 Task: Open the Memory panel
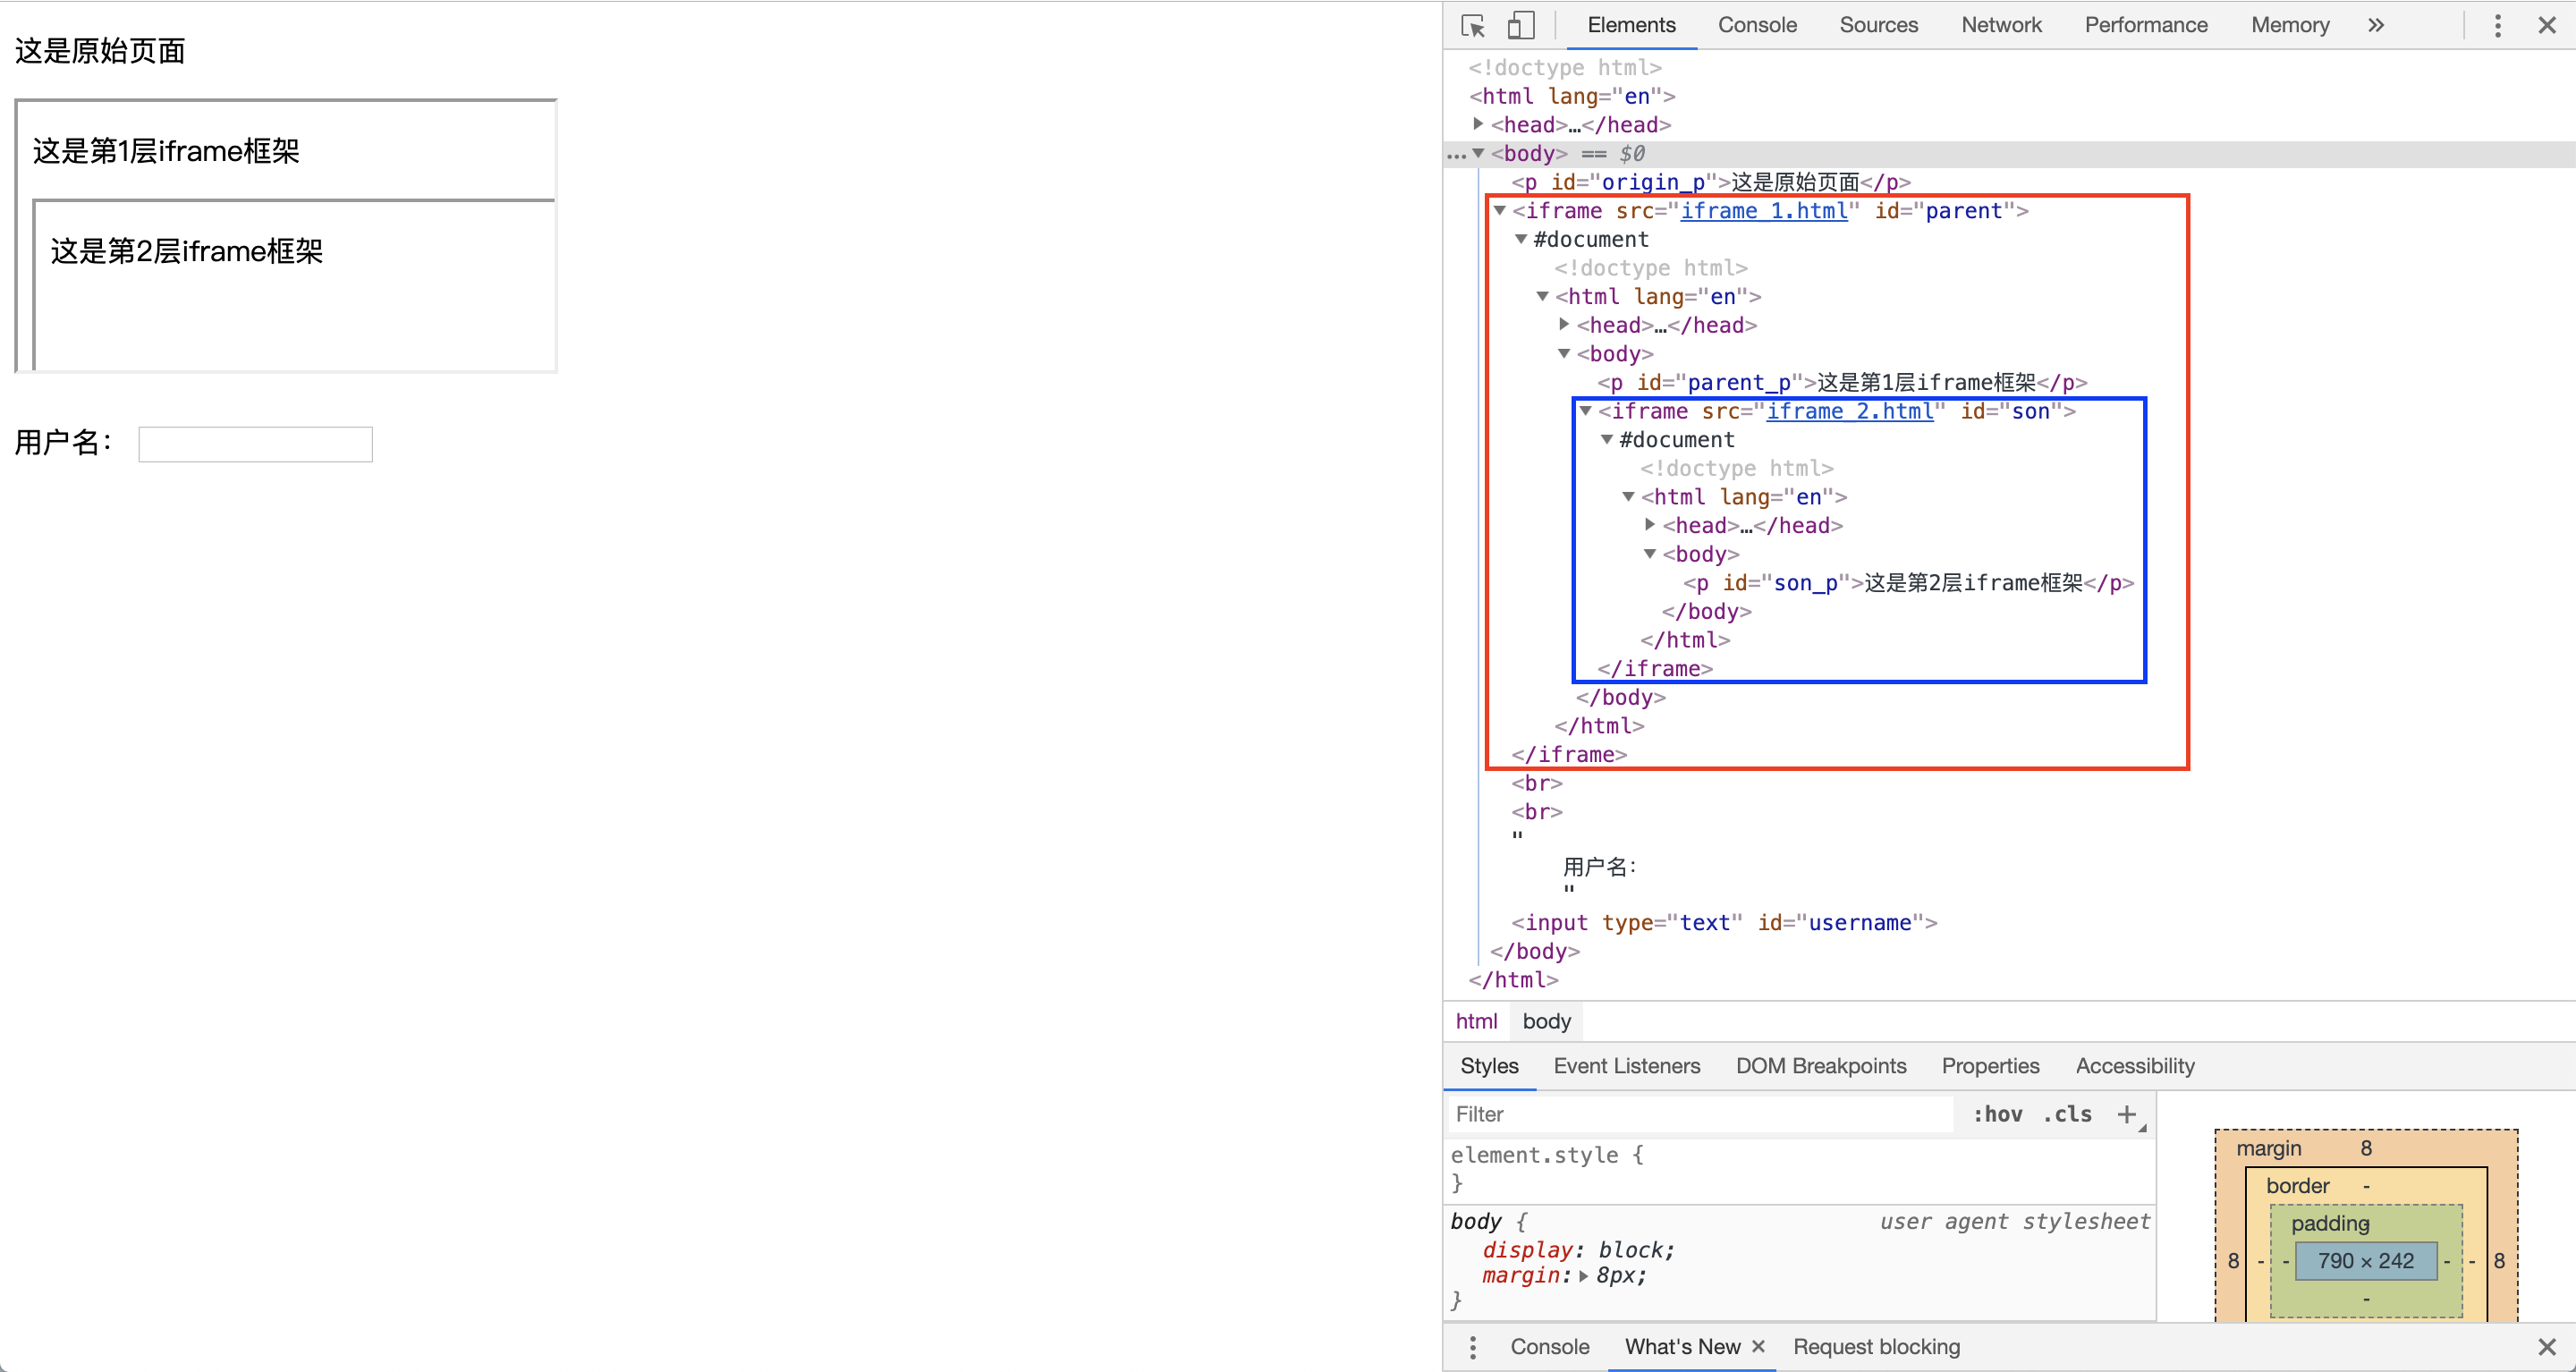point(2288,24)
